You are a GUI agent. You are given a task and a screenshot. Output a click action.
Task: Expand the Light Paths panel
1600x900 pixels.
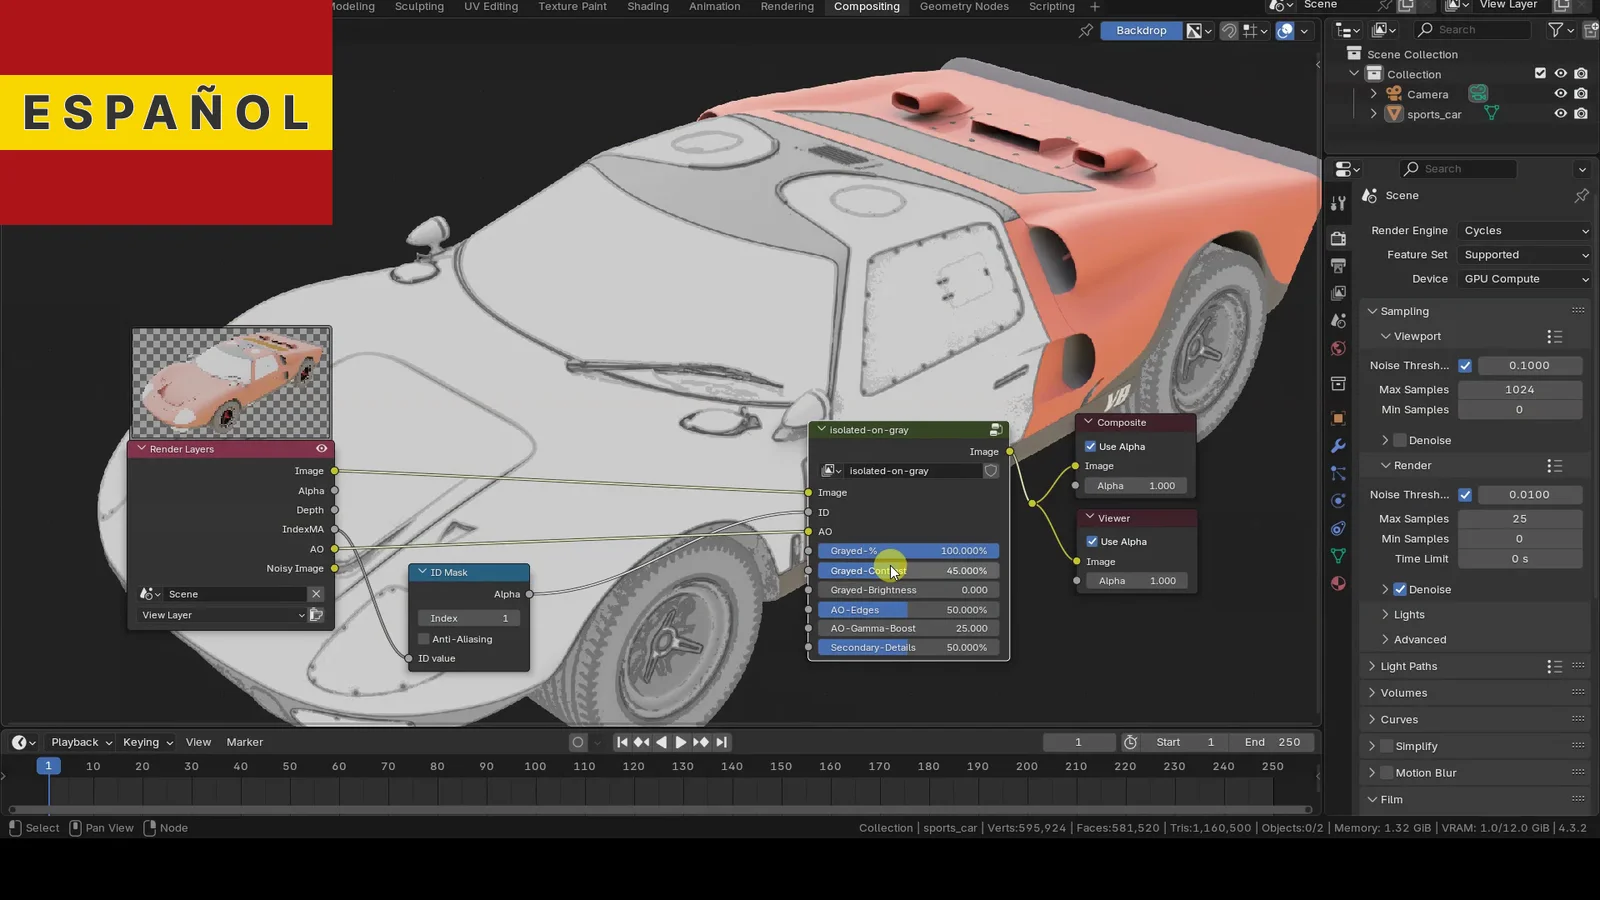[1408, 667]
